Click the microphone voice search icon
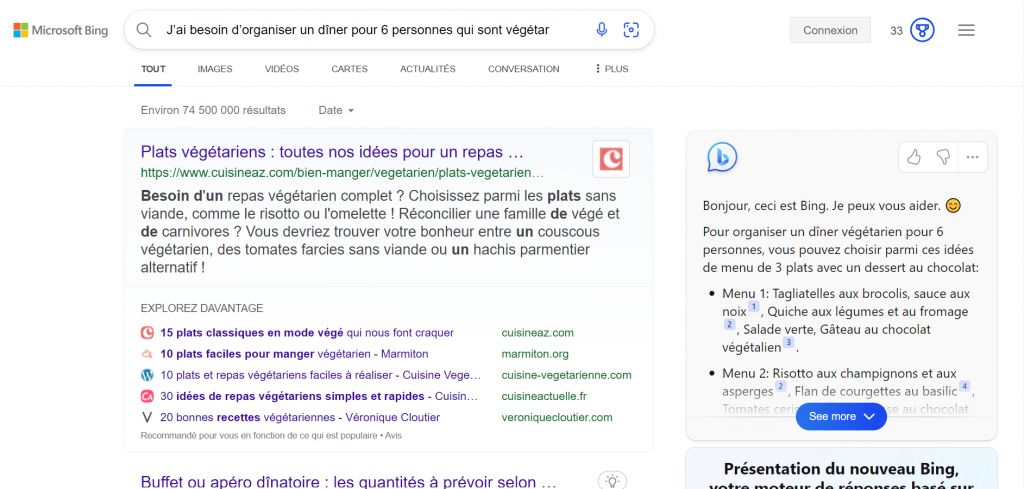1024x489 pixels. (x=601, y=30)
